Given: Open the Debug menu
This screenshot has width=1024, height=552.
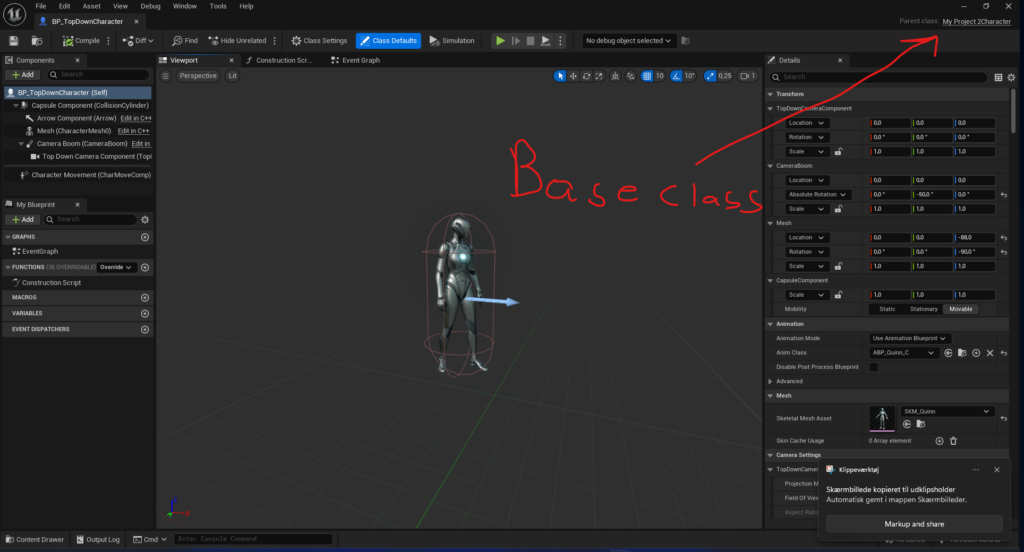Looking at the screenshot, I should coord(150,6).
